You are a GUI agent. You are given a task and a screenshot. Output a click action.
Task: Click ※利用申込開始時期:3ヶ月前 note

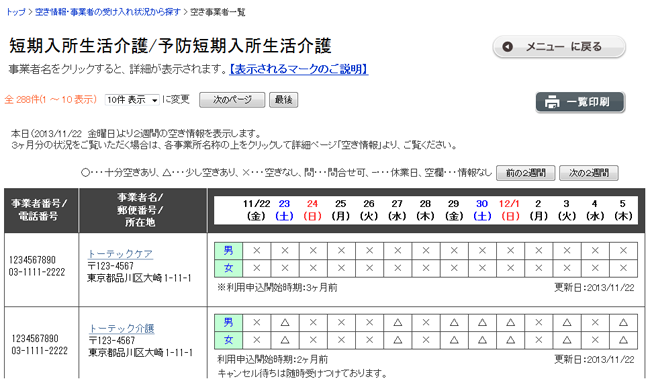coord(277,287)
